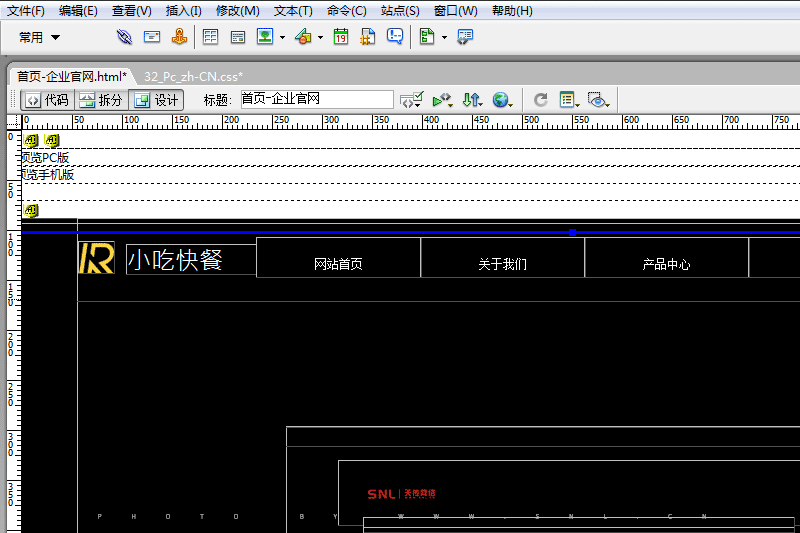
Task: Open the View Options icon
Action: [569, 100]
